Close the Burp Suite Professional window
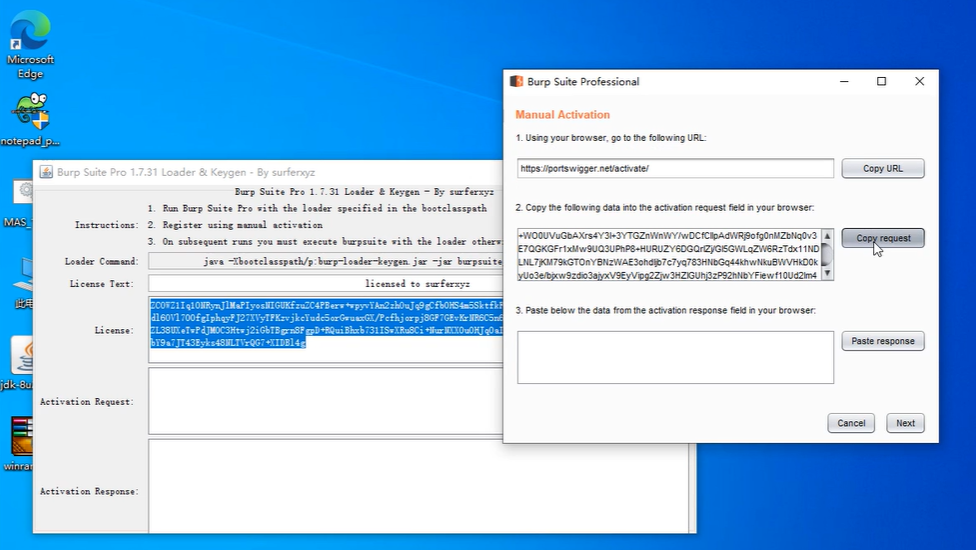 919,82
